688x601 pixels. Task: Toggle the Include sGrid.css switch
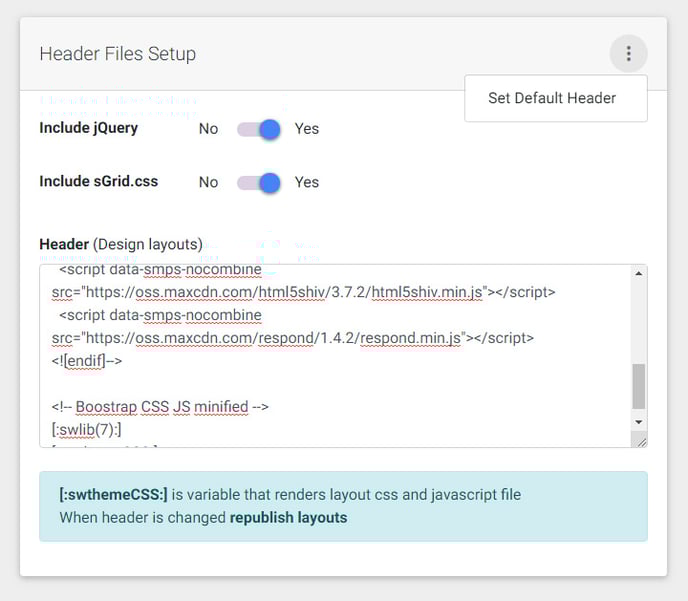coord(259,183)
